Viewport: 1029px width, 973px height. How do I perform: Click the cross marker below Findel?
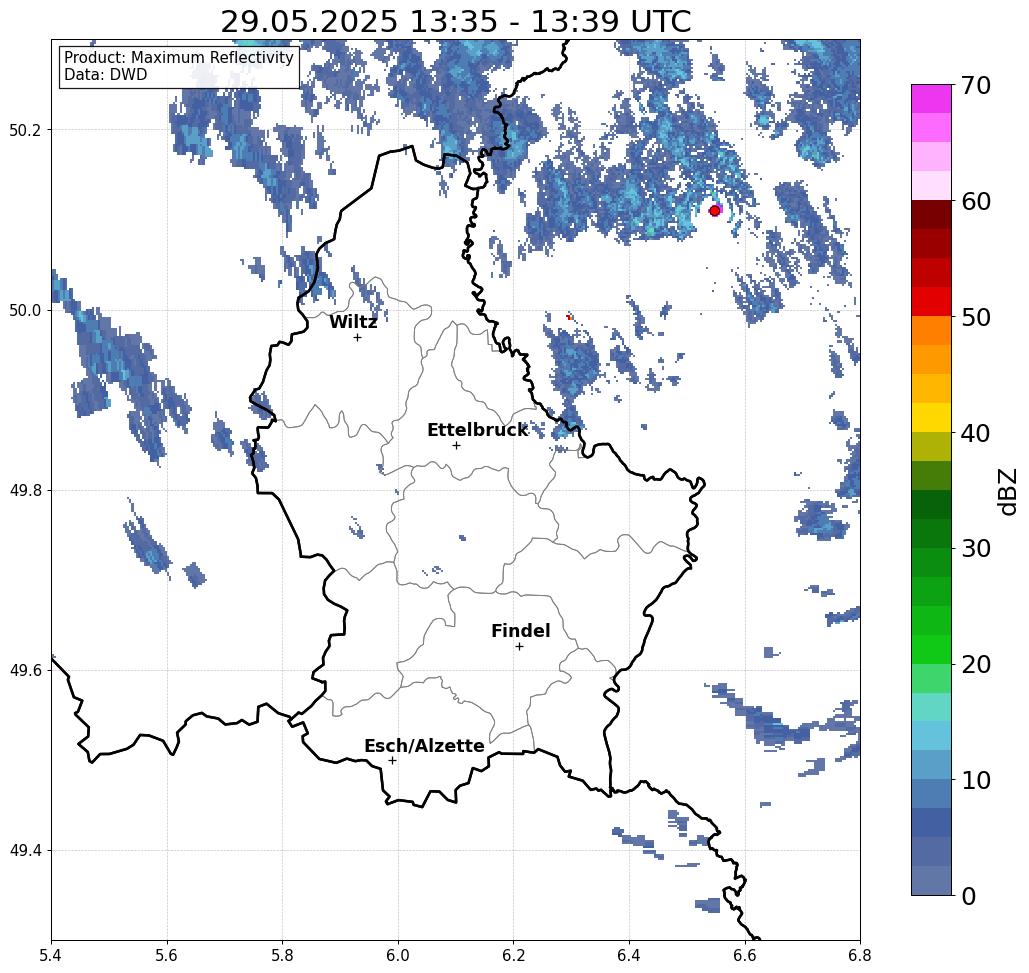pos(519,646)
